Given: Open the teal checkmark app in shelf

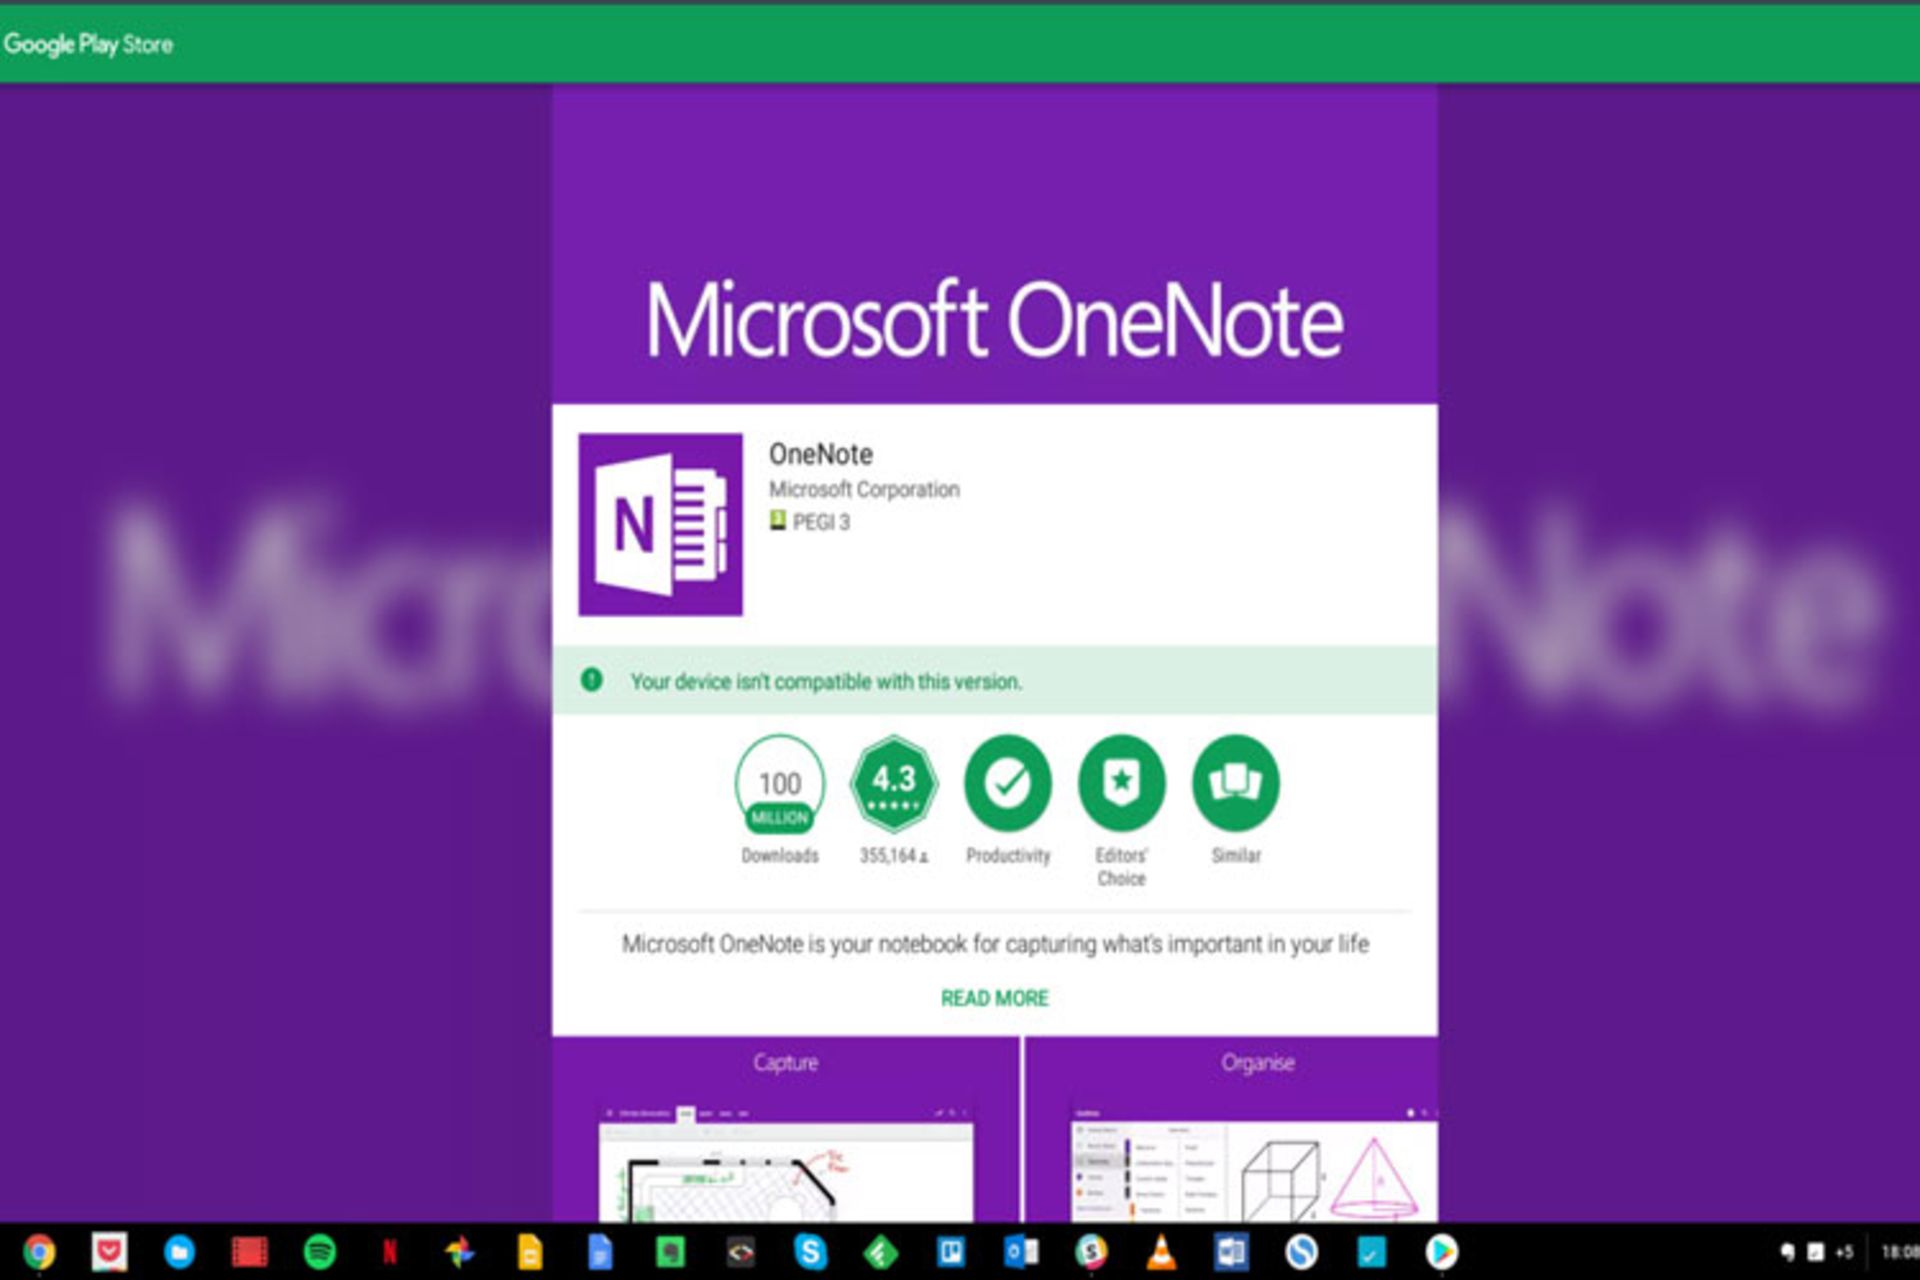Looking at the screenshot, I should click(x=1371, y=1252).
